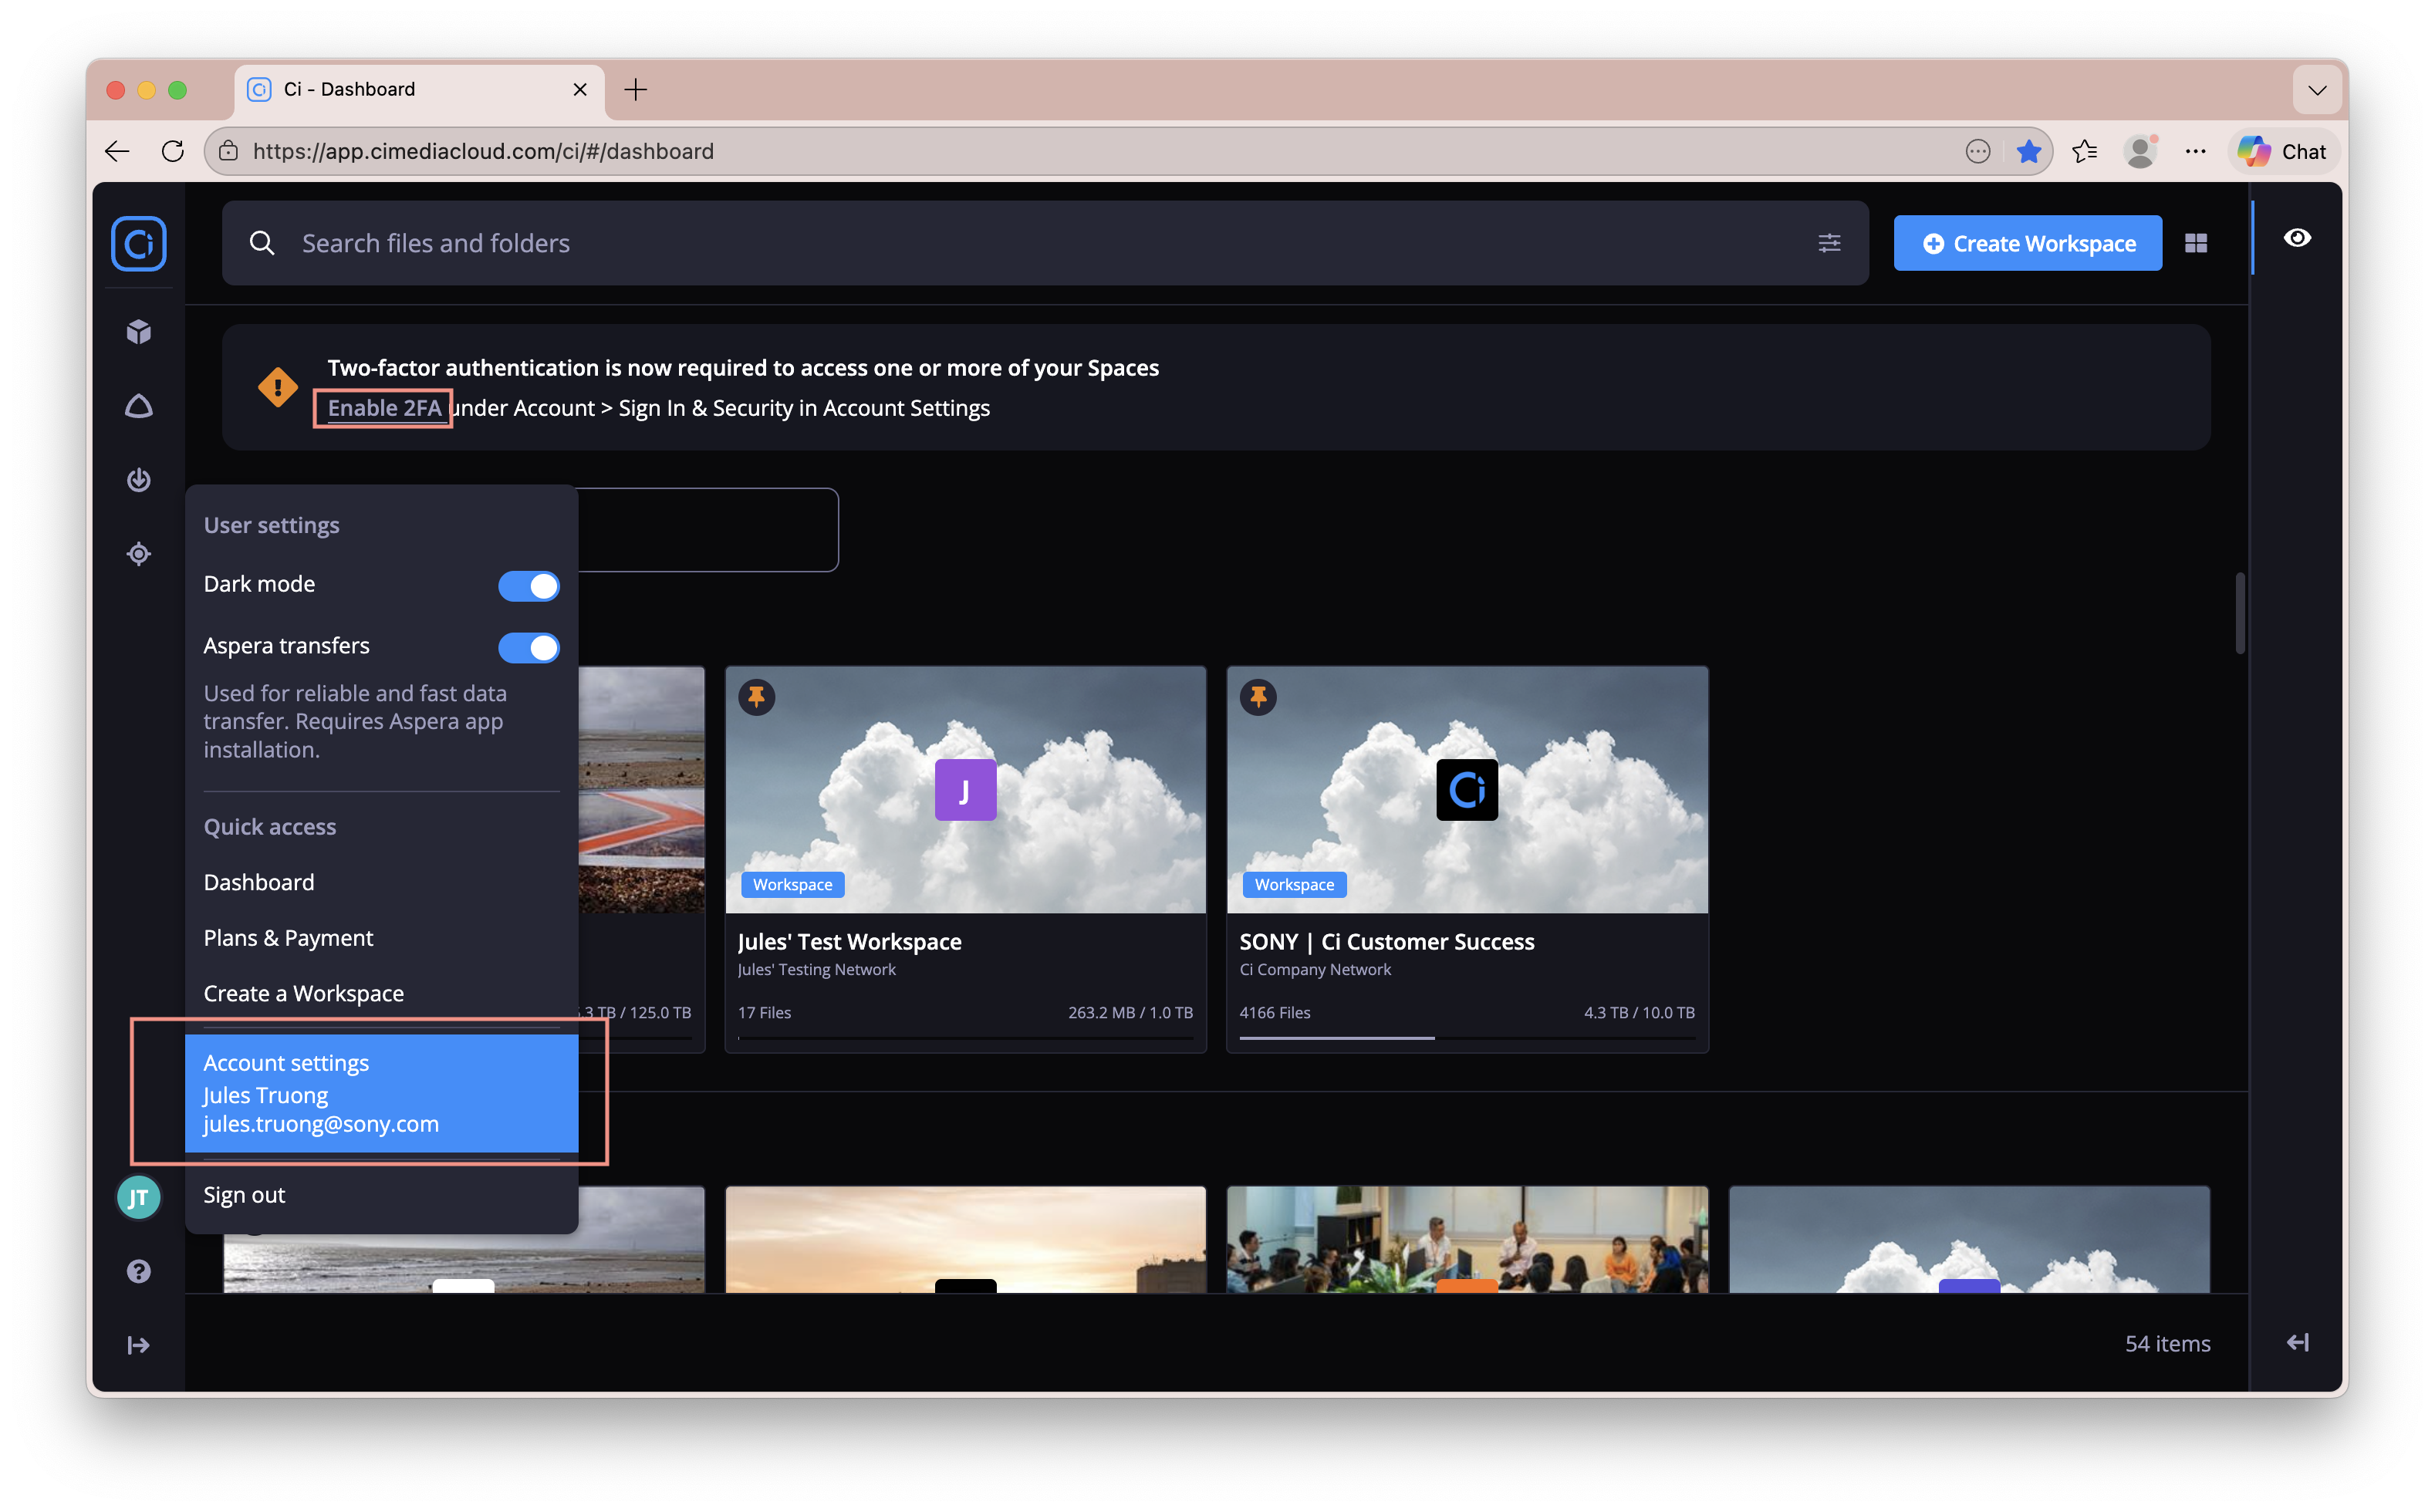Viewport: 2435px width, 1512px height.
Task: Click the orange warning icon in the banner
Action: point(277,387)
